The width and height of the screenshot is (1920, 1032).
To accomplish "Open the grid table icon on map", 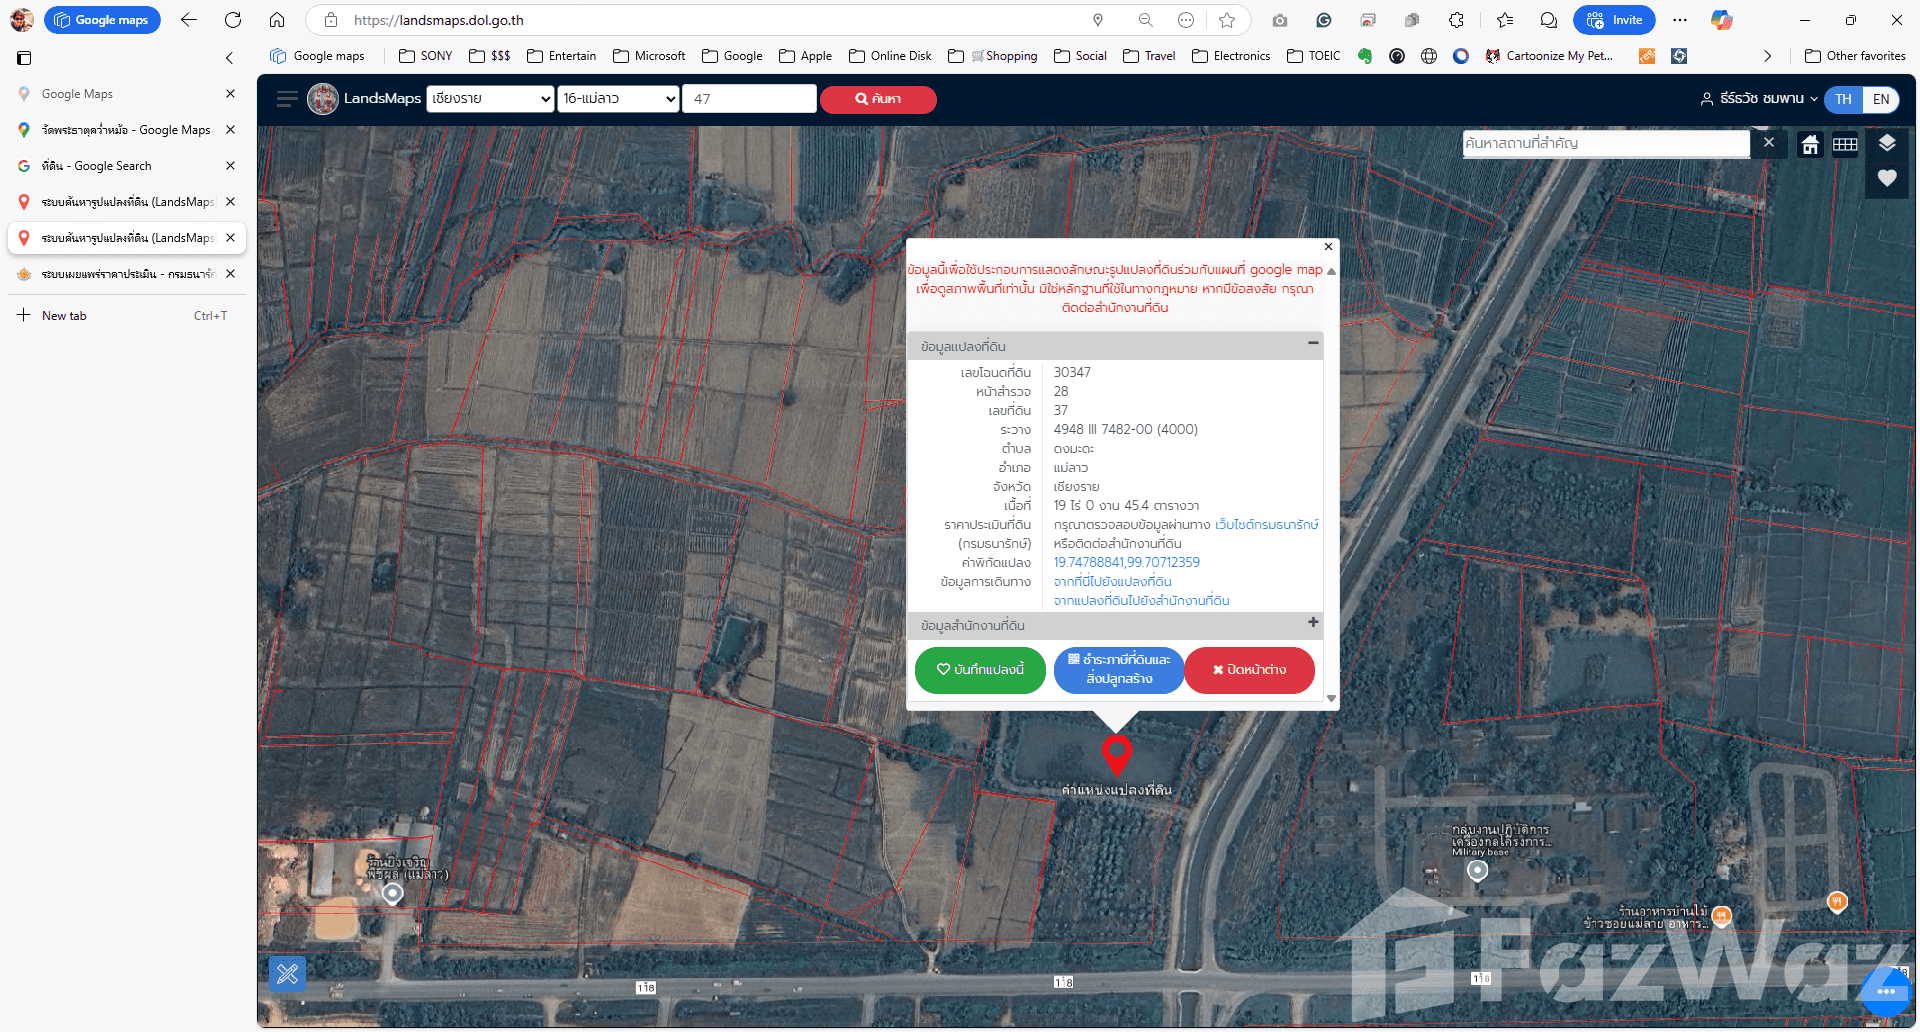I will (1845, 145).
